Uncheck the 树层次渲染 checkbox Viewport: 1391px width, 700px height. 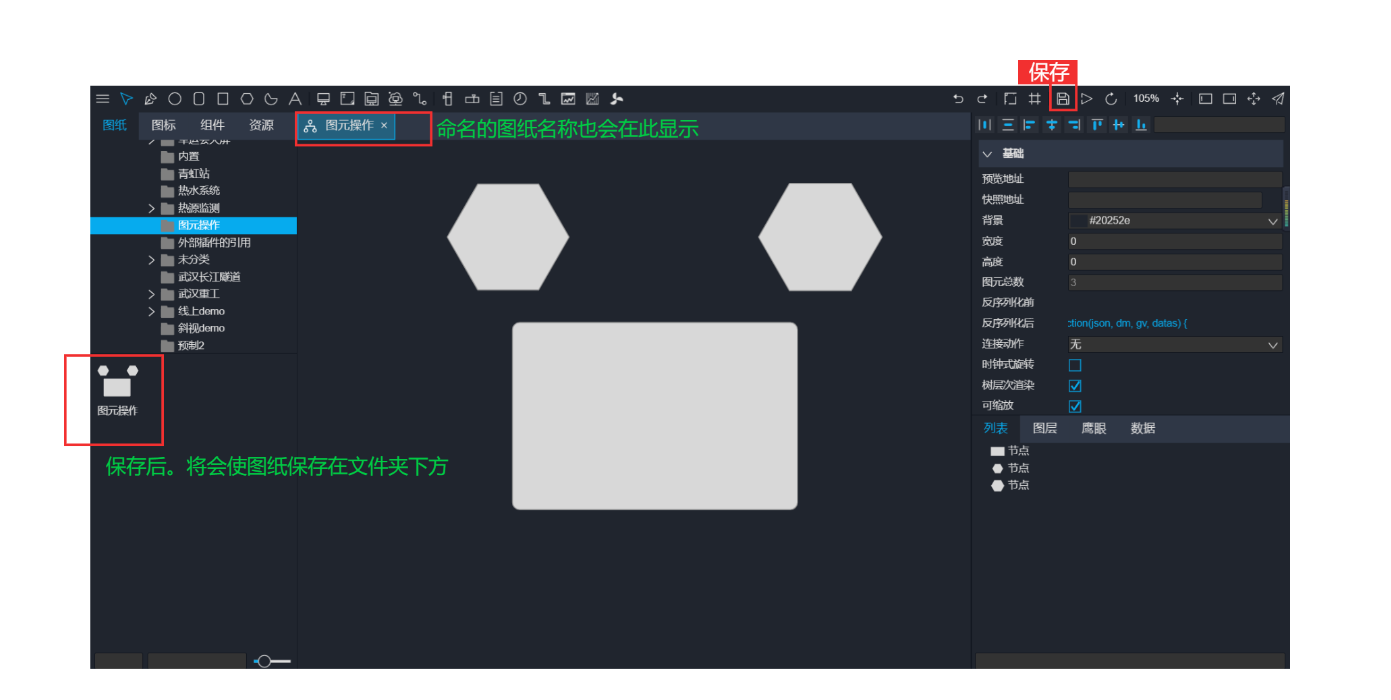pyautogui.click(x=1075, y=386)
